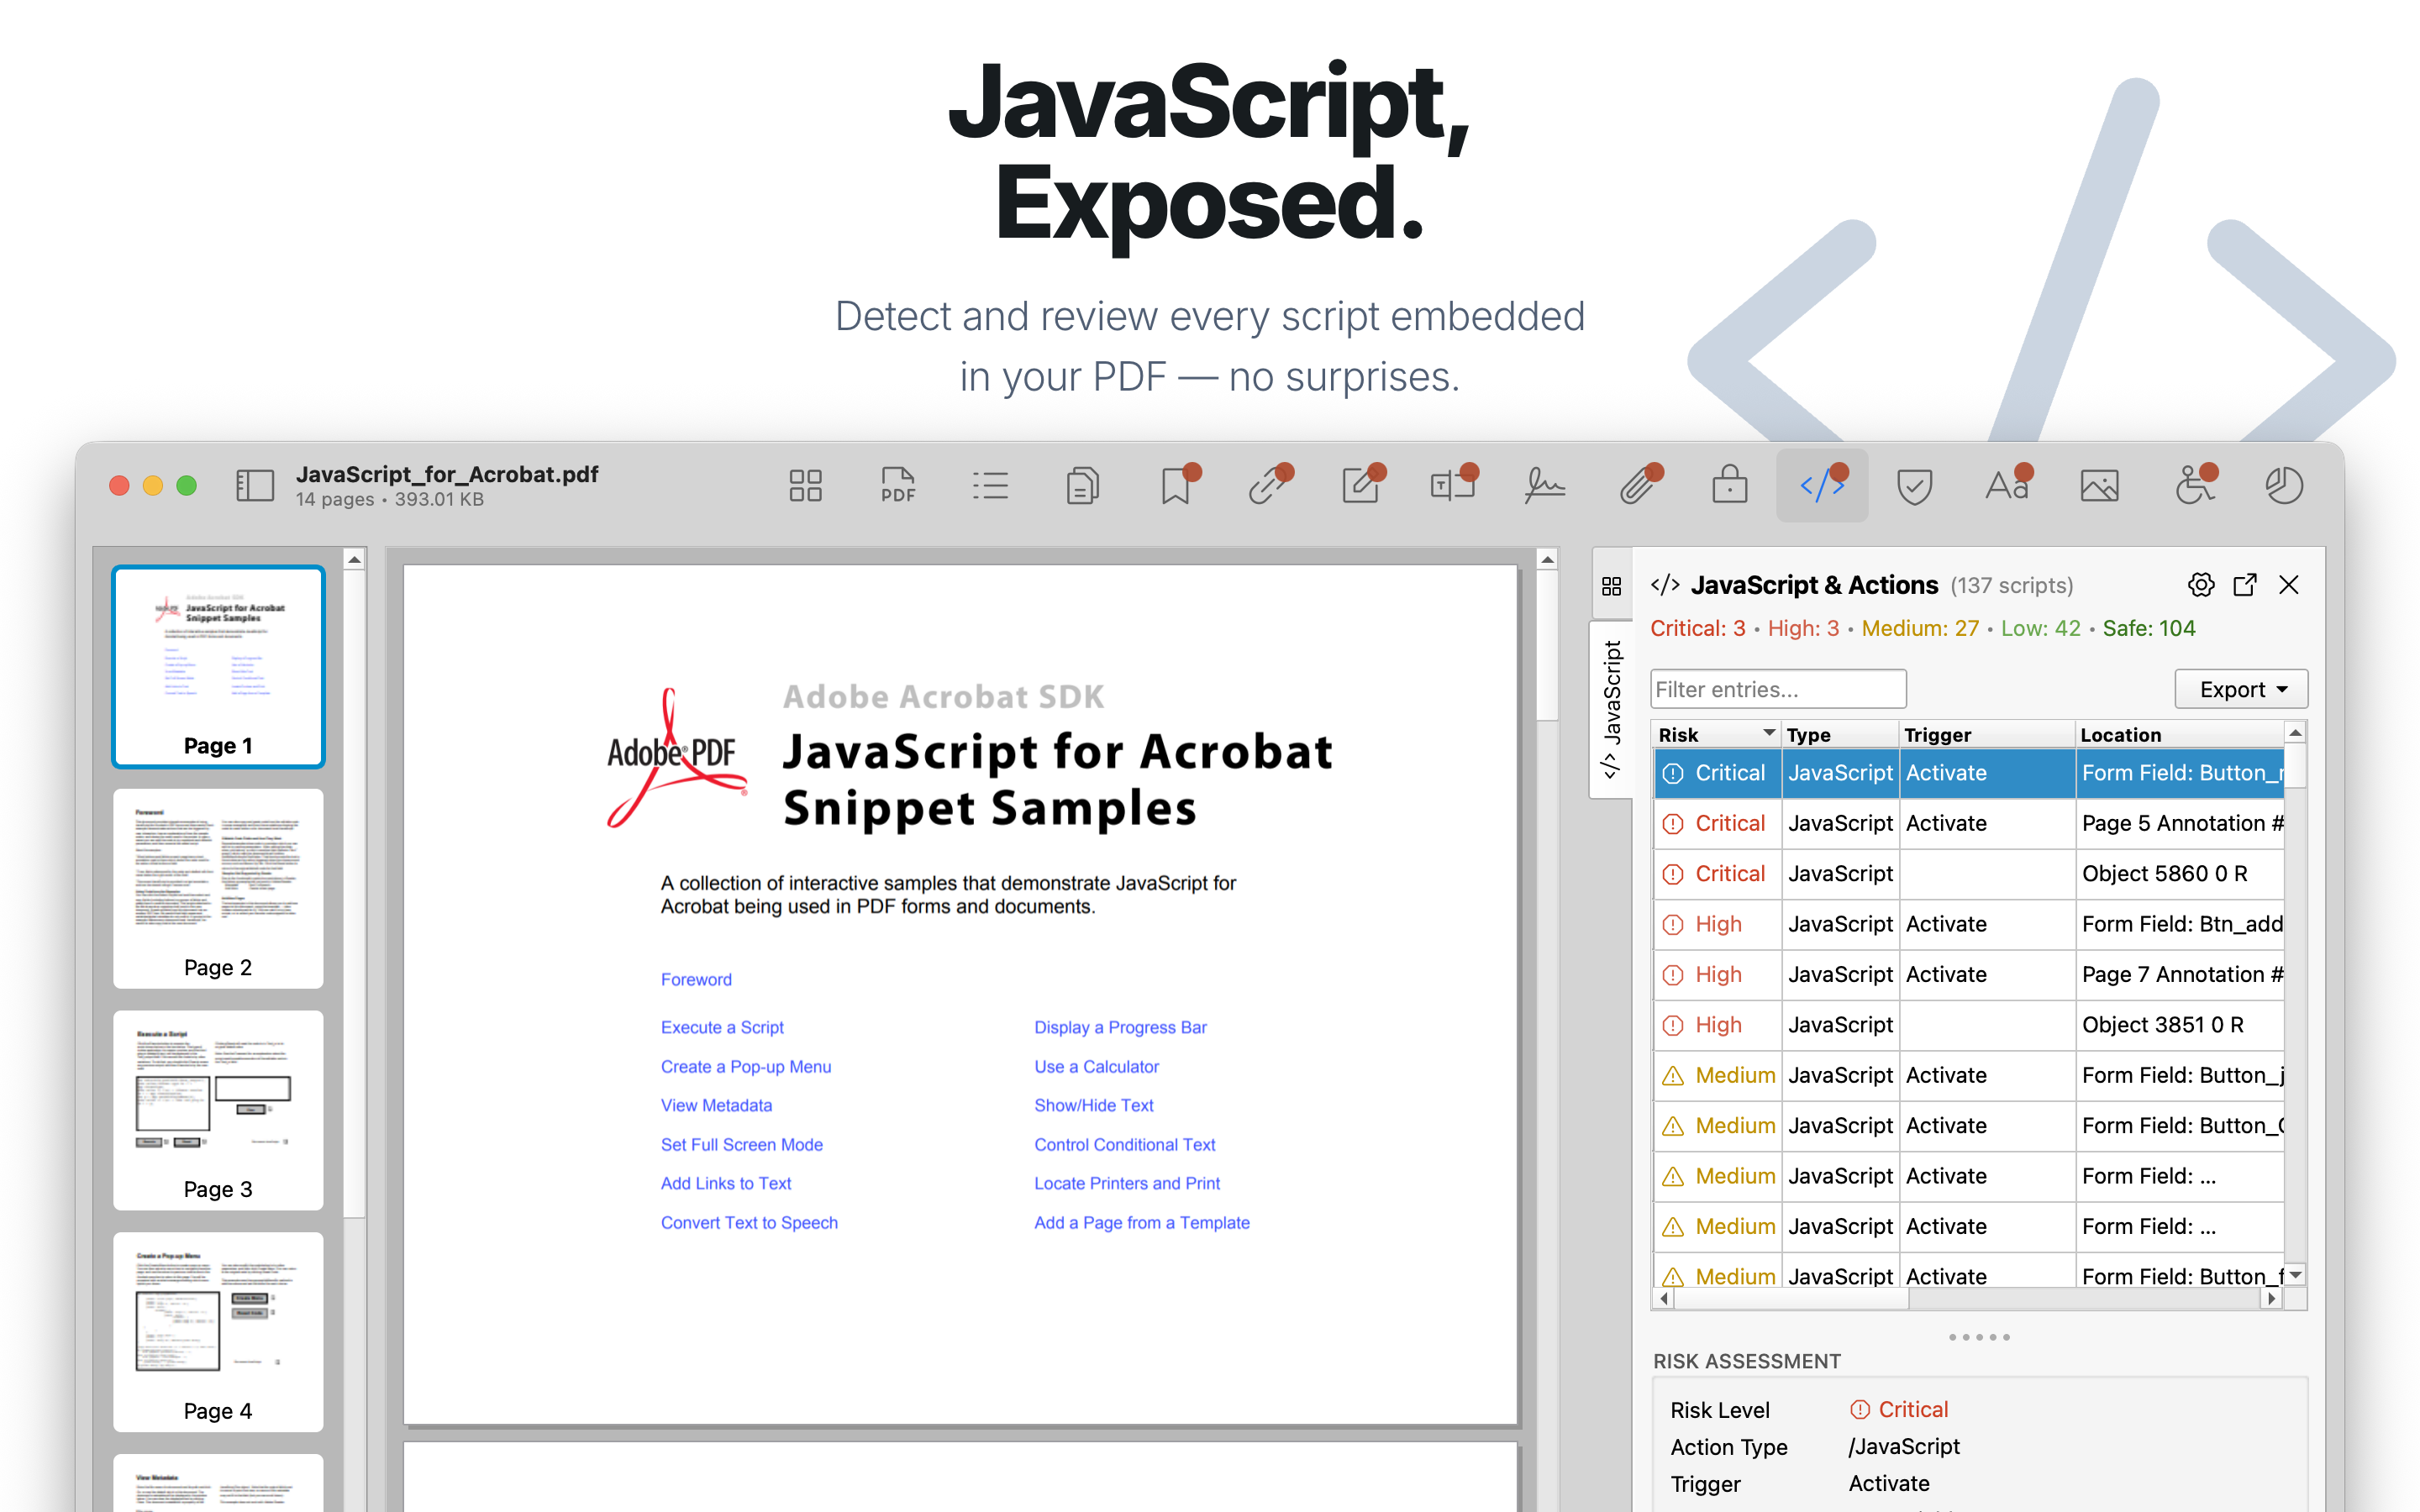
Task: Open JavaScript panel settings gear
Action: (x=2201, y=585)
